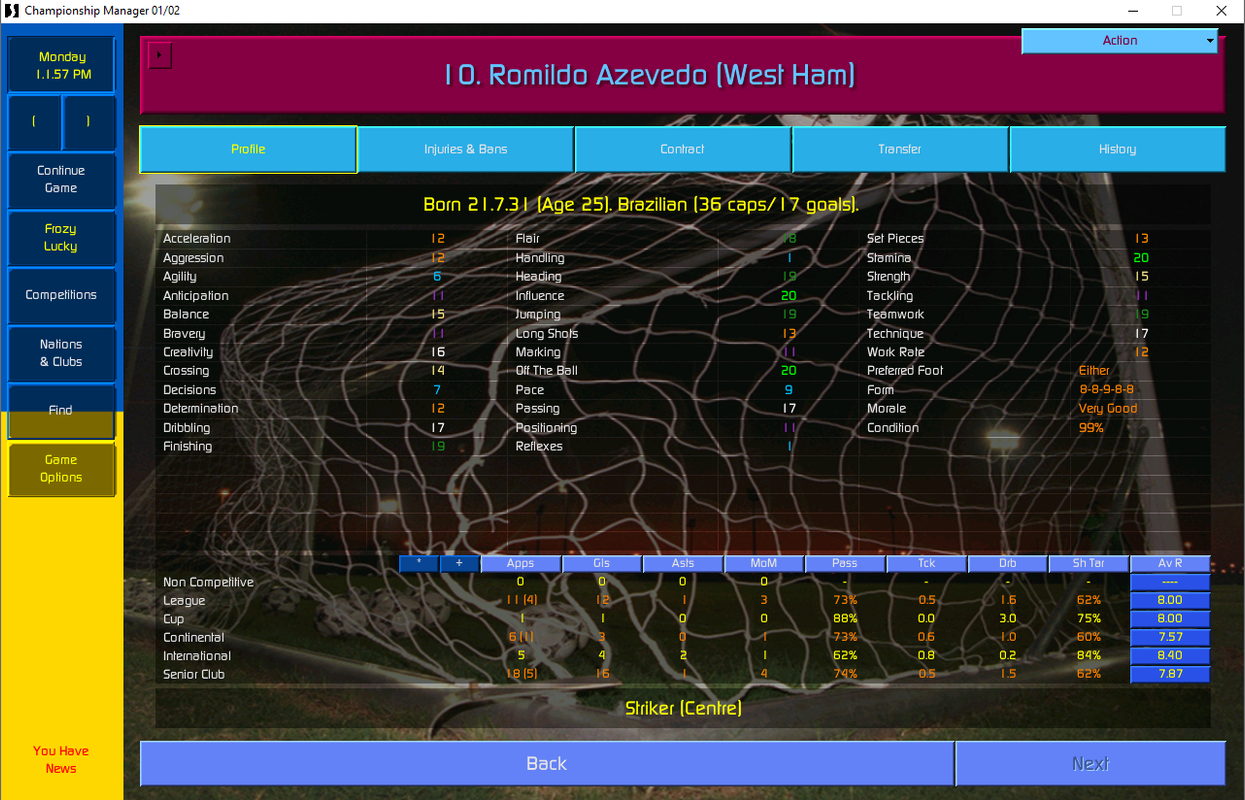The image size is (1245, 800).
Task: Click the Off The Ball attribute label
Action: (546, 371)
